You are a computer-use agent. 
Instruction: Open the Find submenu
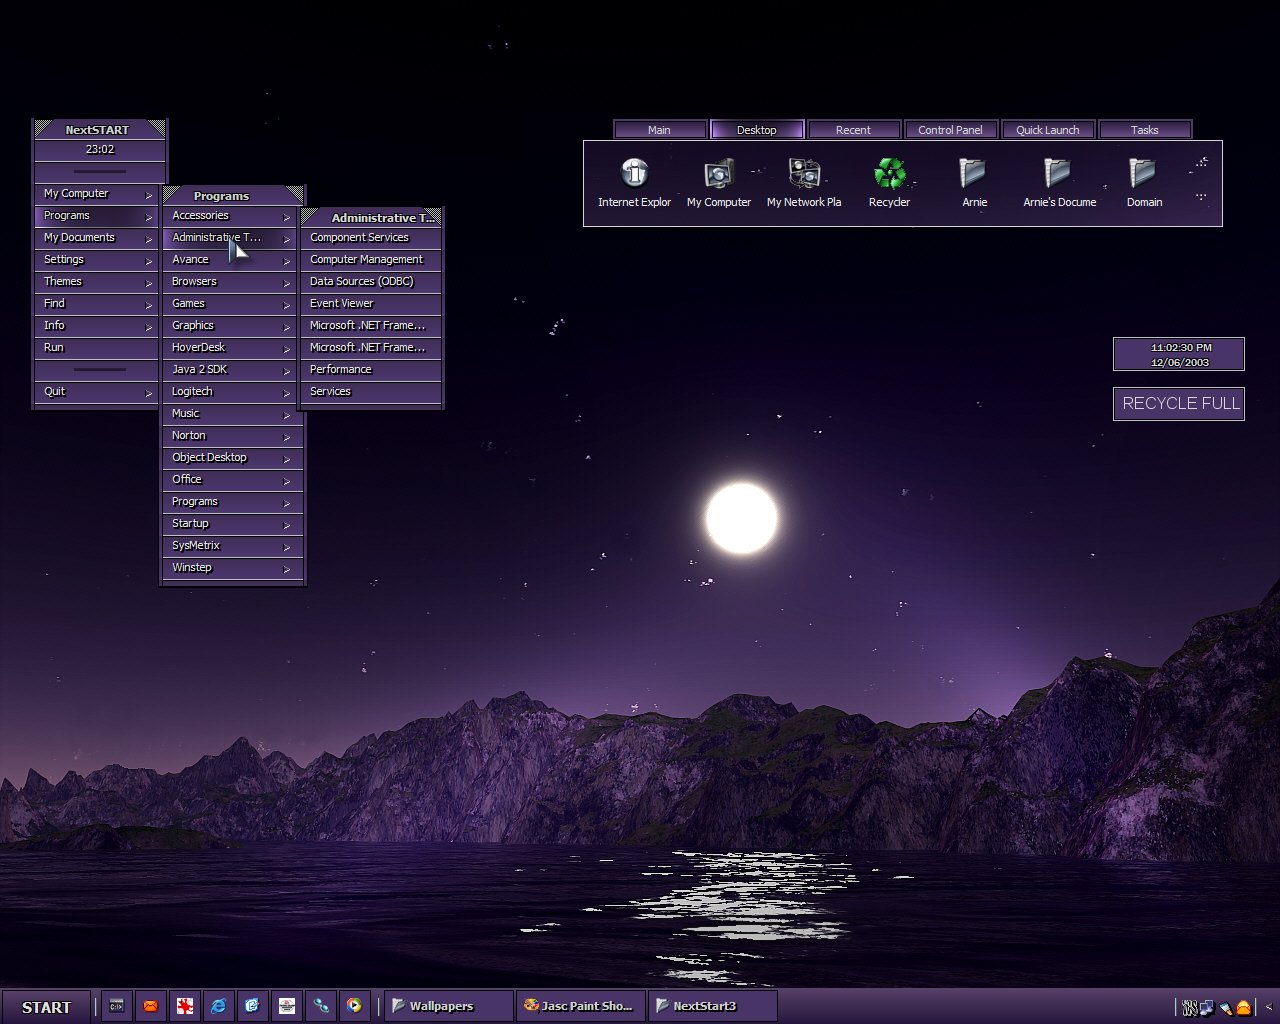98,304
